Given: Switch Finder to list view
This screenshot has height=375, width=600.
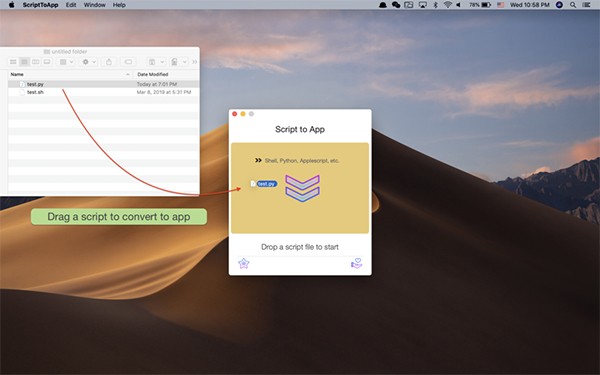Looking at the screenshot, I should [24, 62].
